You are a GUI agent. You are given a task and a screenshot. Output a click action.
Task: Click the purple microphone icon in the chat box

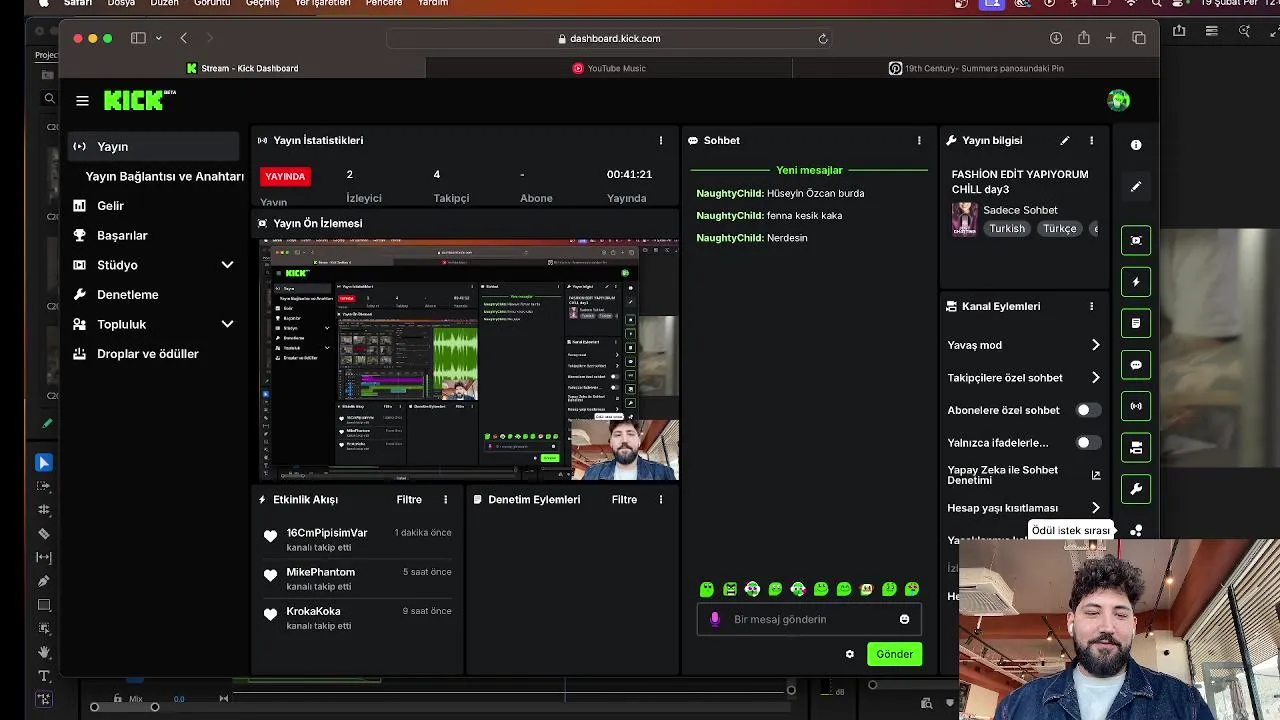pos(714,619)
